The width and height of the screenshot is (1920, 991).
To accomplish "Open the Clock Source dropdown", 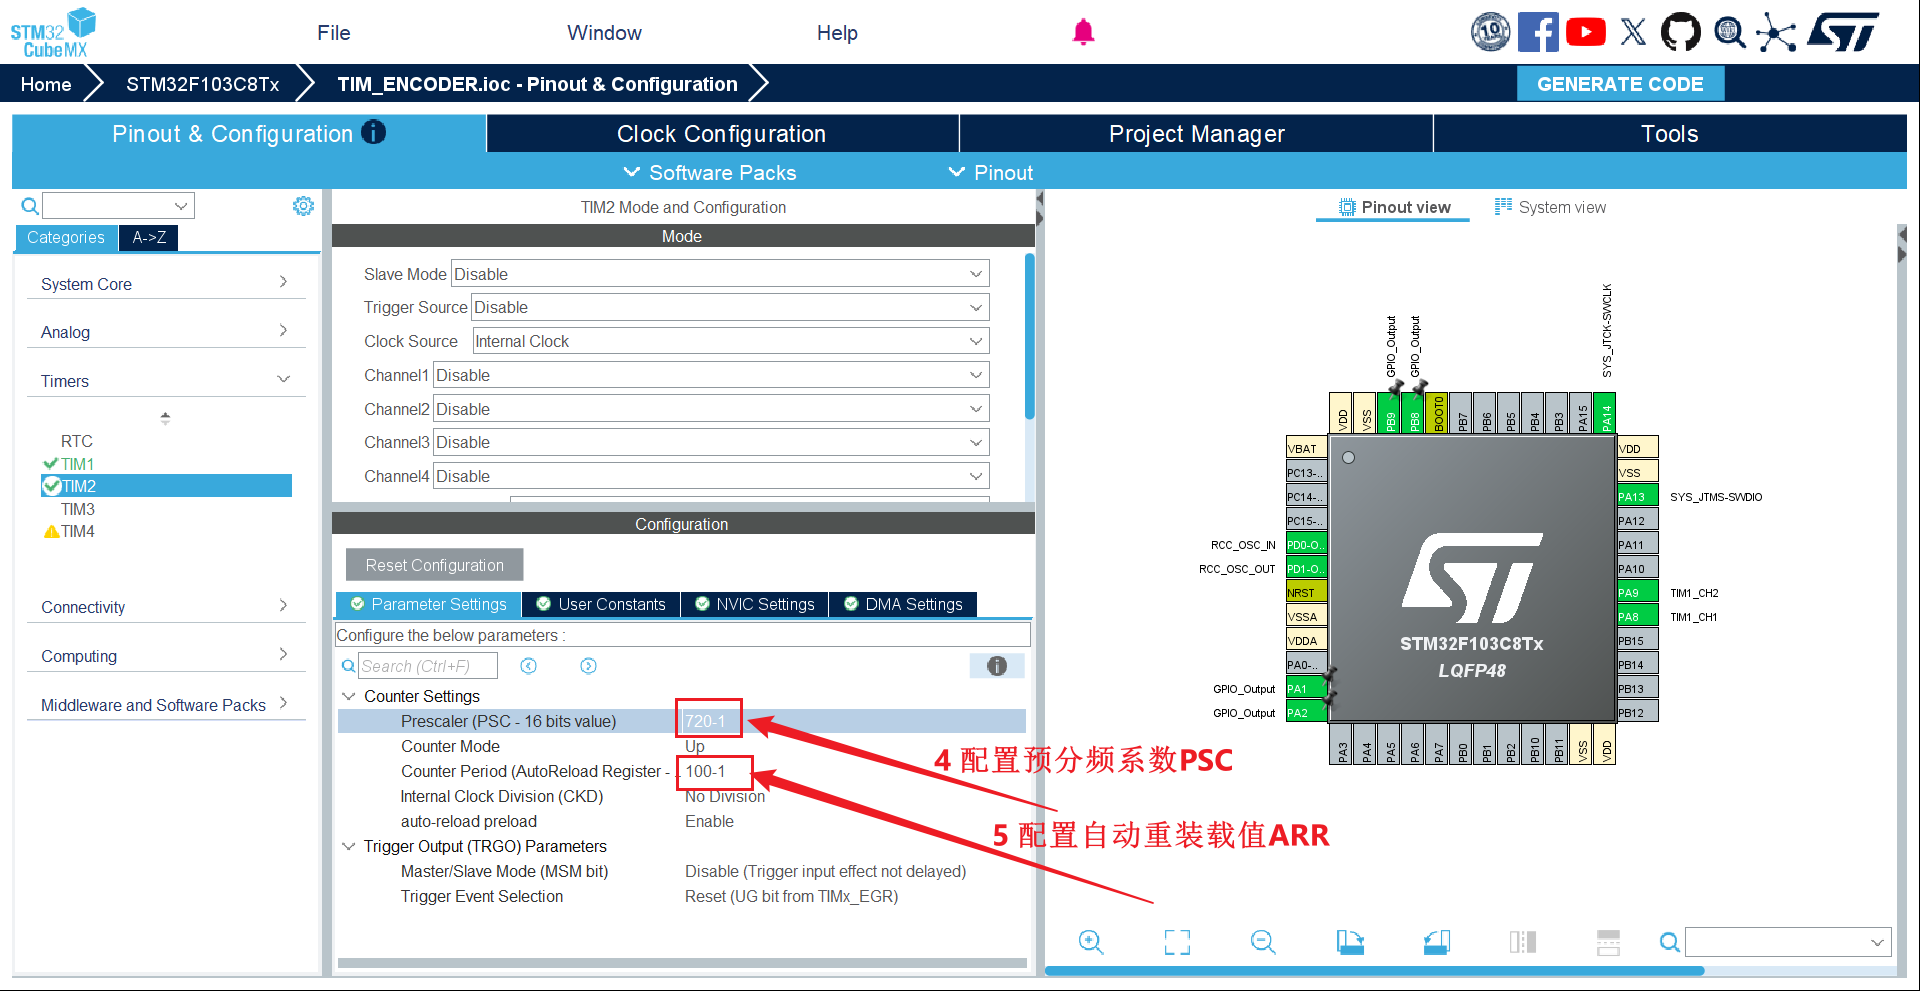I will click(730, 341).
